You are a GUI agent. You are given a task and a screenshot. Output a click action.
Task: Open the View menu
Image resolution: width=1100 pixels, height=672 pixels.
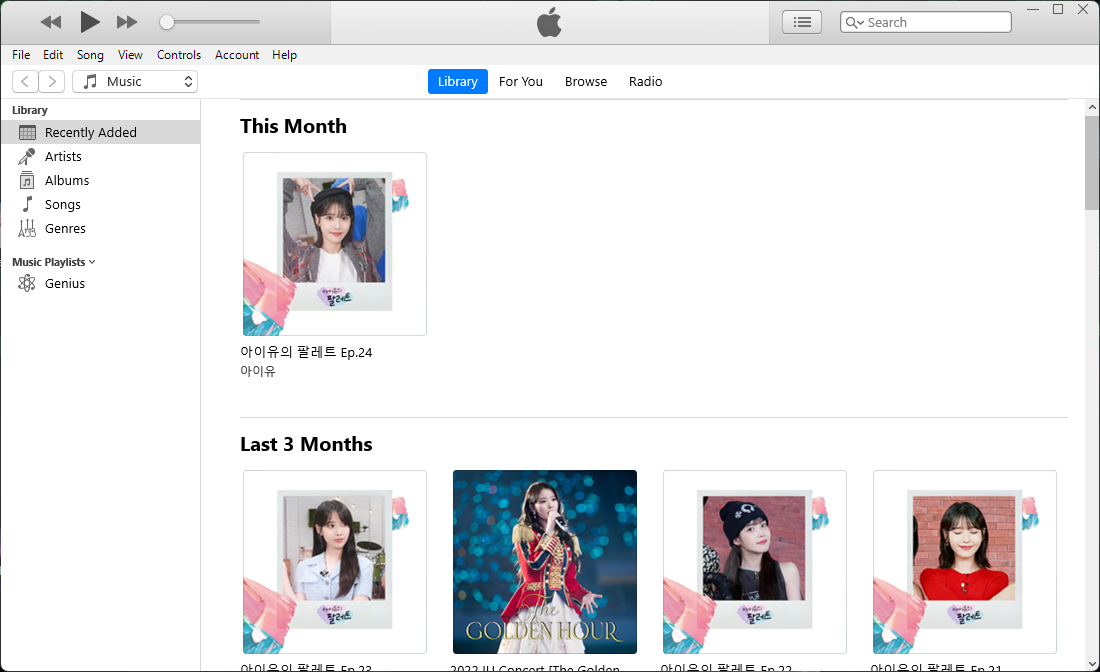pyautogui.click(x=130, y=55)
